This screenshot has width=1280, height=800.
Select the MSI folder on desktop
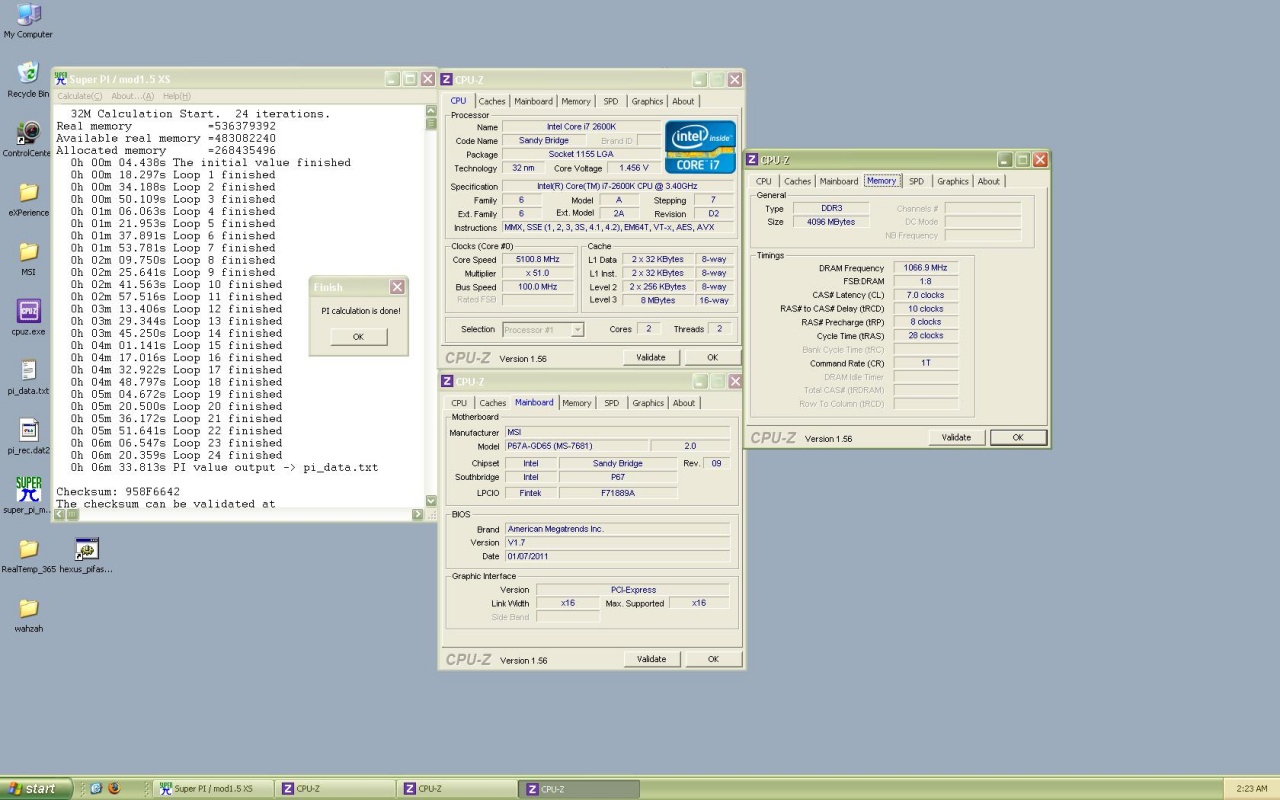click(x=28, y=252)
